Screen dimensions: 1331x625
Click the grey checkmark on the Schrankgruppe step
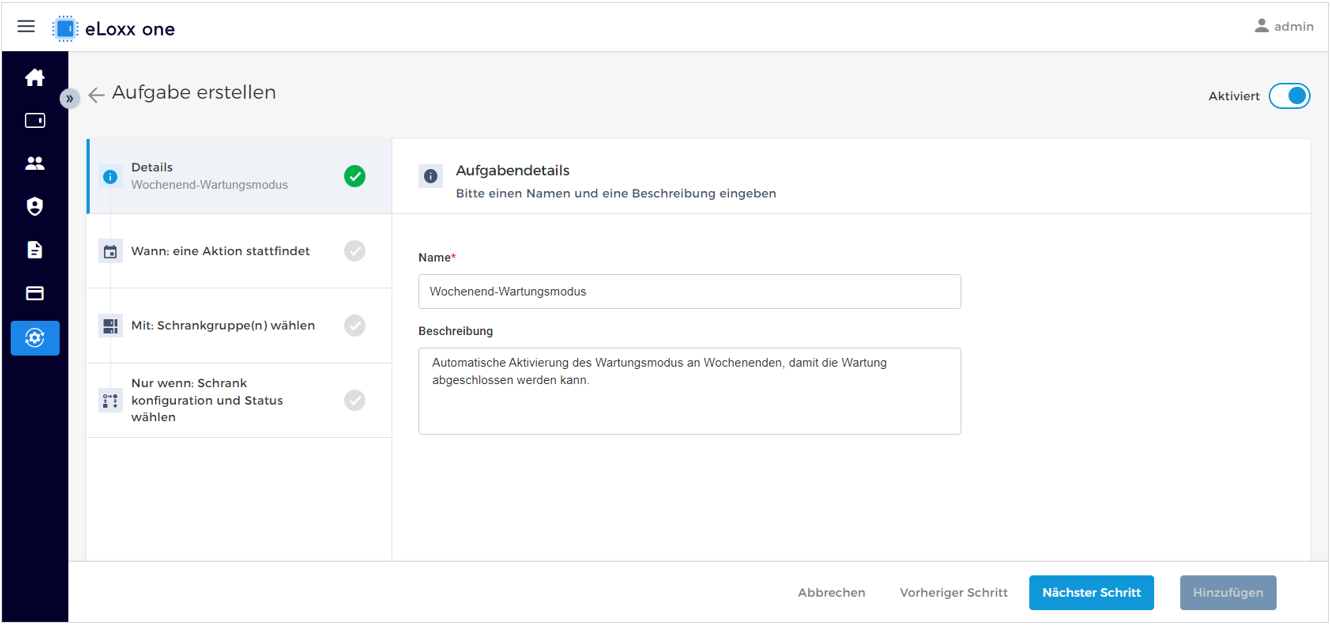point(355,326)
